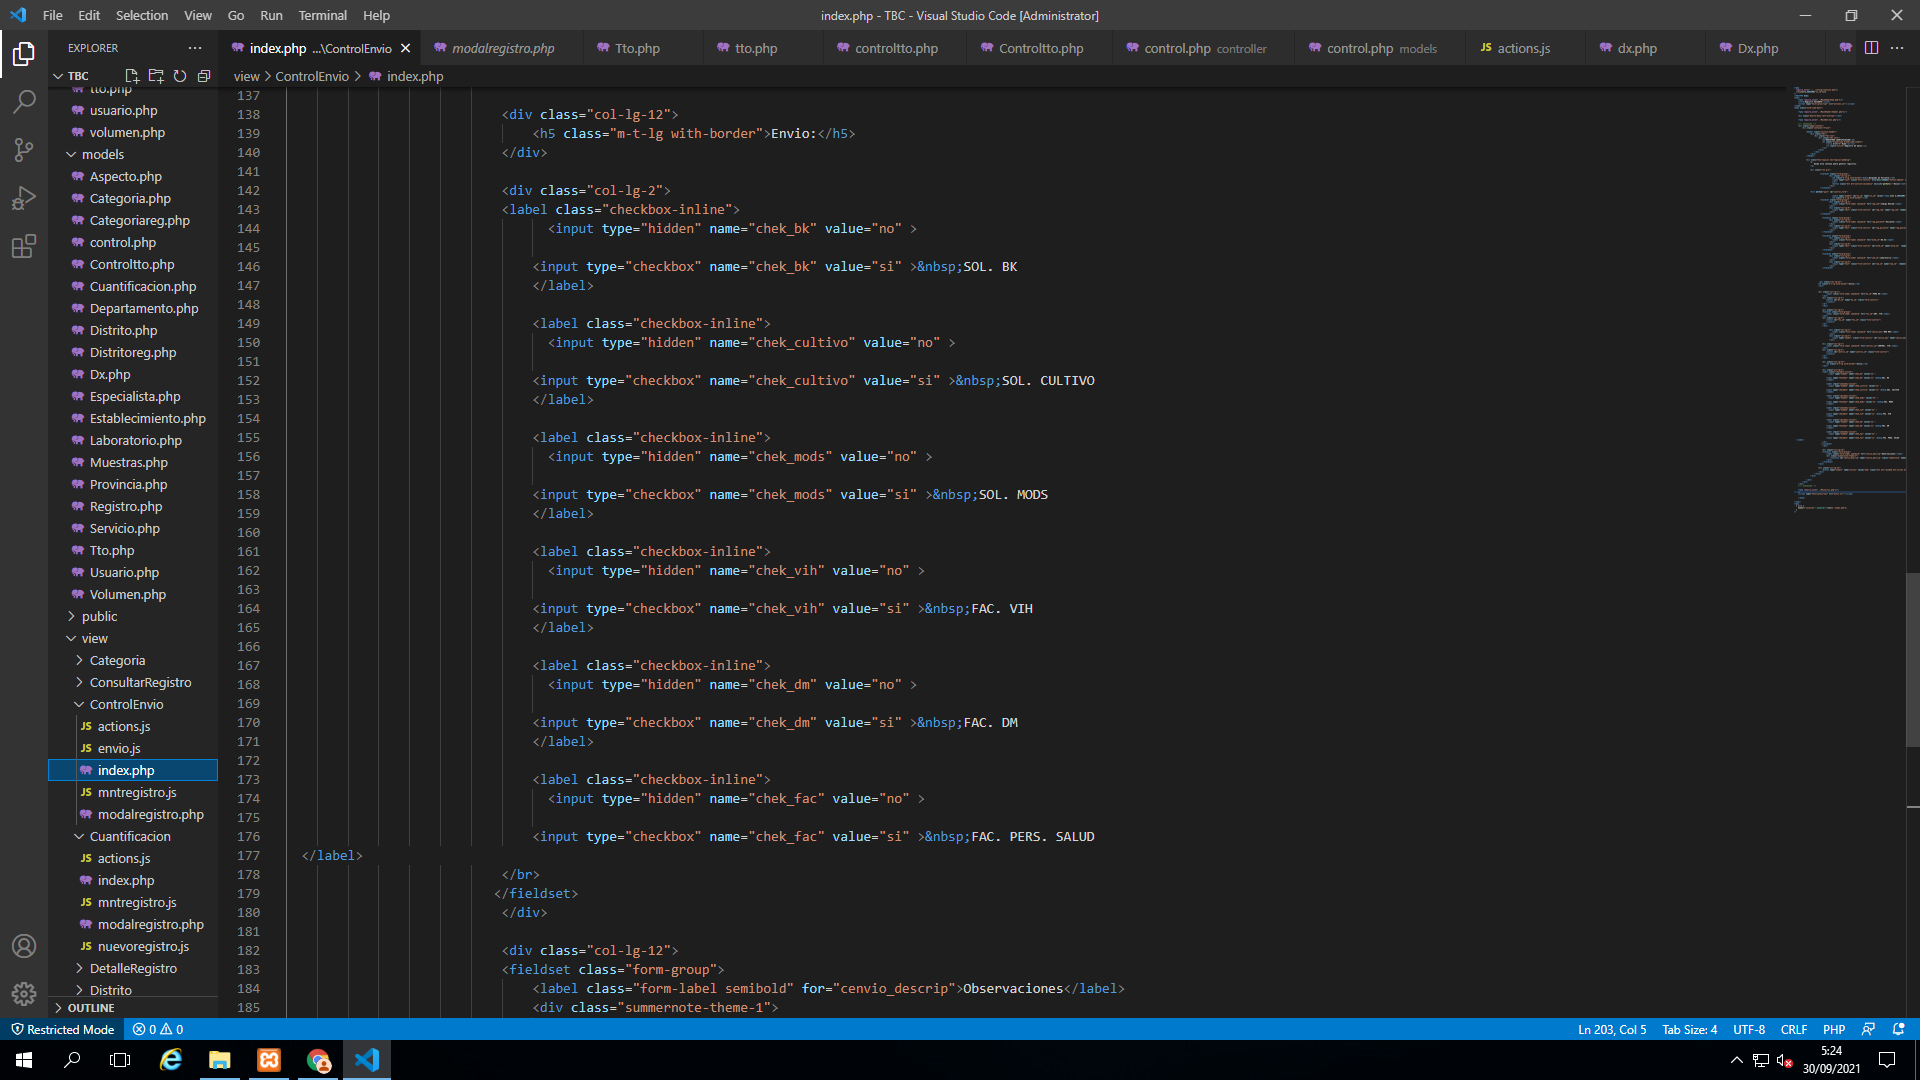Image resolution: width=1920 pixels, height=1080 pixels.
Task: Open Task View on taskbar
Action: pos(120,1060)
